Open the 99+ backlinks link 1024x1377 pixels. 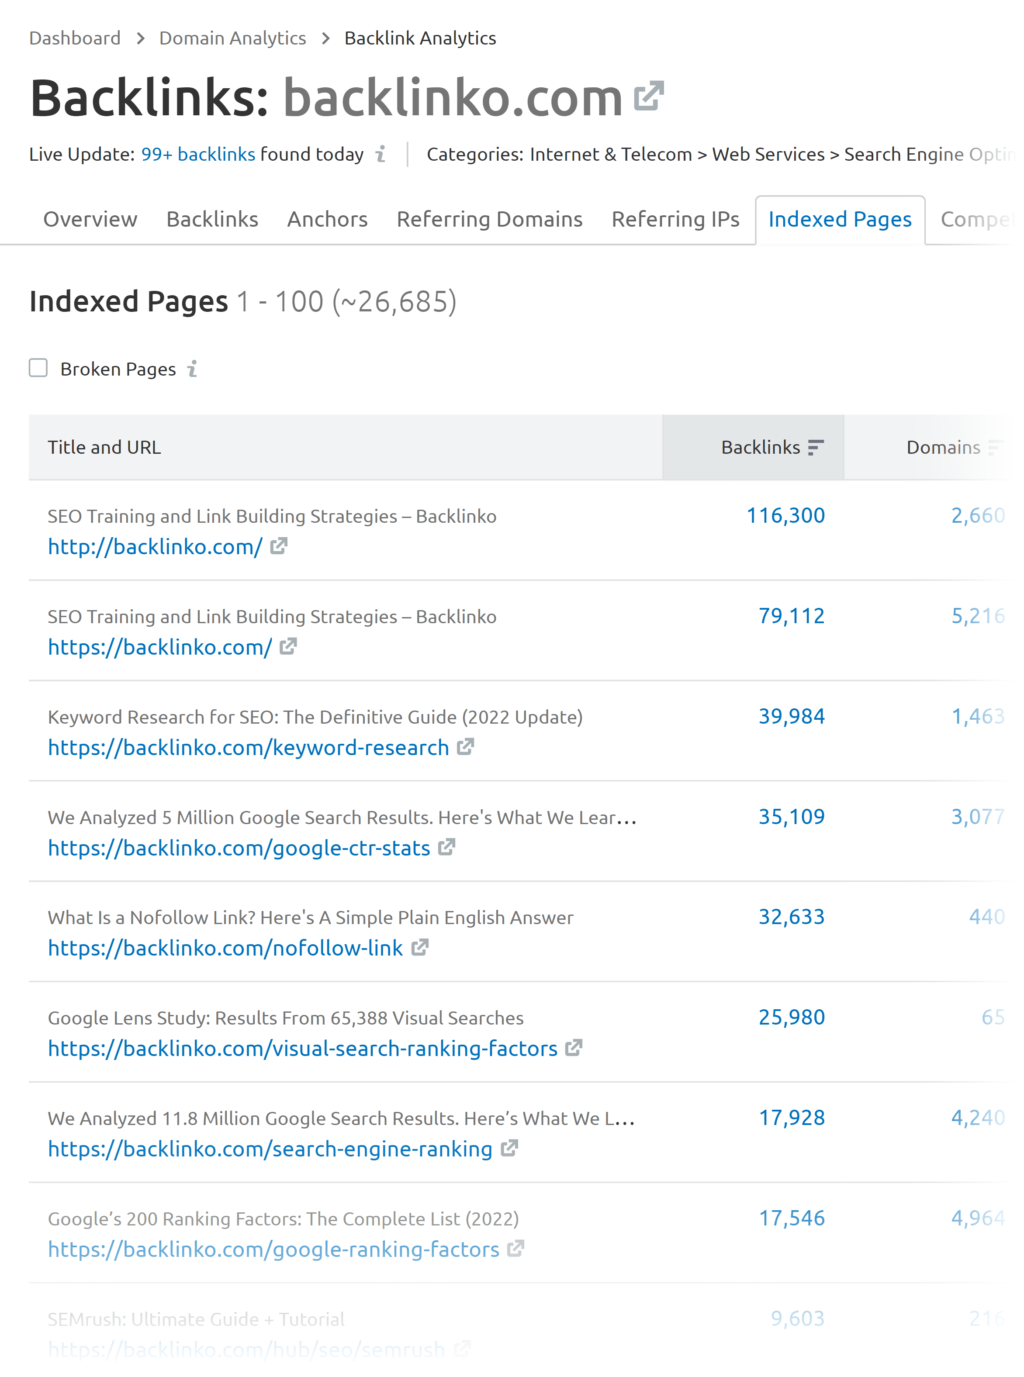point(197,155)
